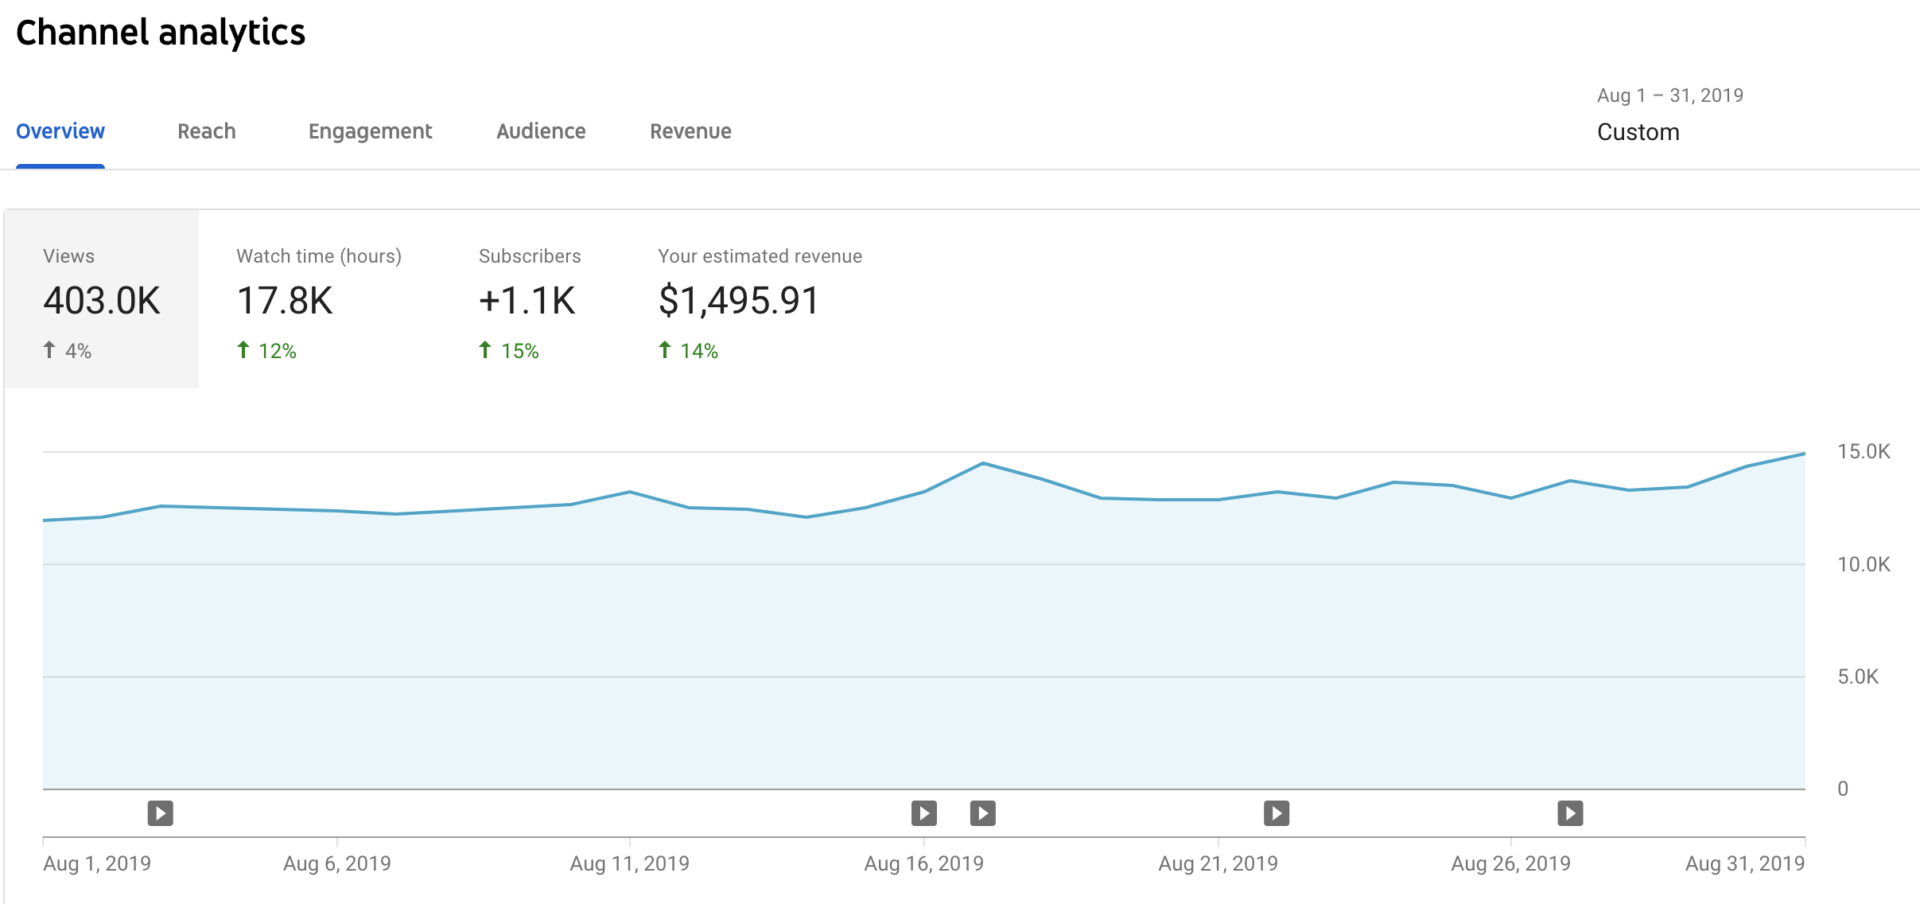Image resolution: width=1920 pixels, height=904 pixels.
Task: Open the Revenue tab
Action: [x=691, y=131]
